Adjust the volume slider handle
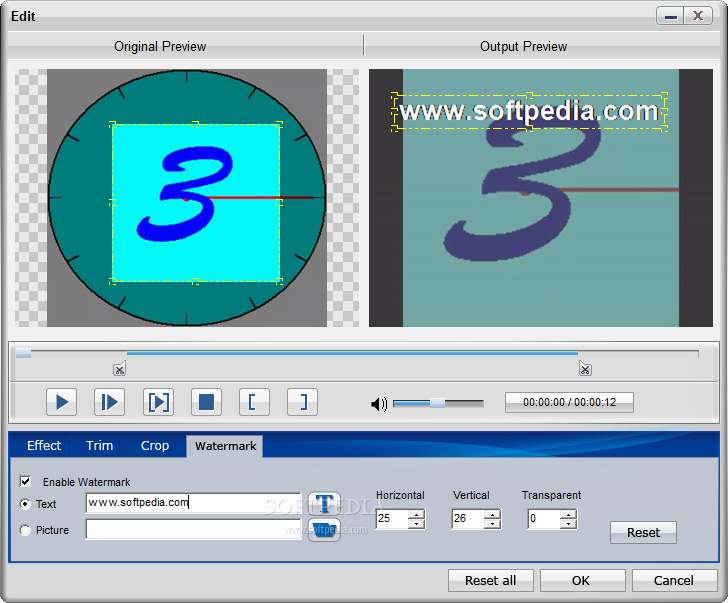This screenshot has height=603, width=728. coord(437,403)
